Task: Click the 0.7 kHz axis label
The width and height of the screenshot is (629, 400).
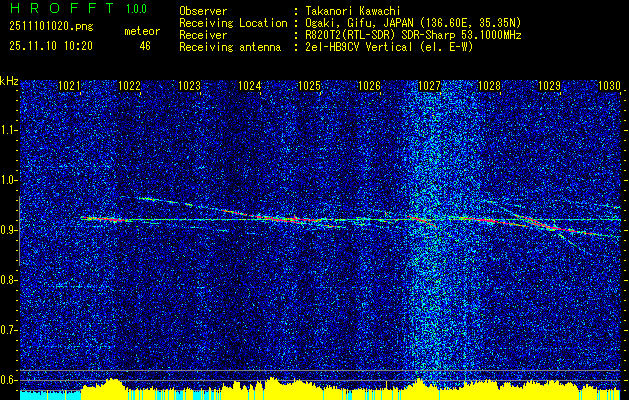Action: click(x=7, y=330)
